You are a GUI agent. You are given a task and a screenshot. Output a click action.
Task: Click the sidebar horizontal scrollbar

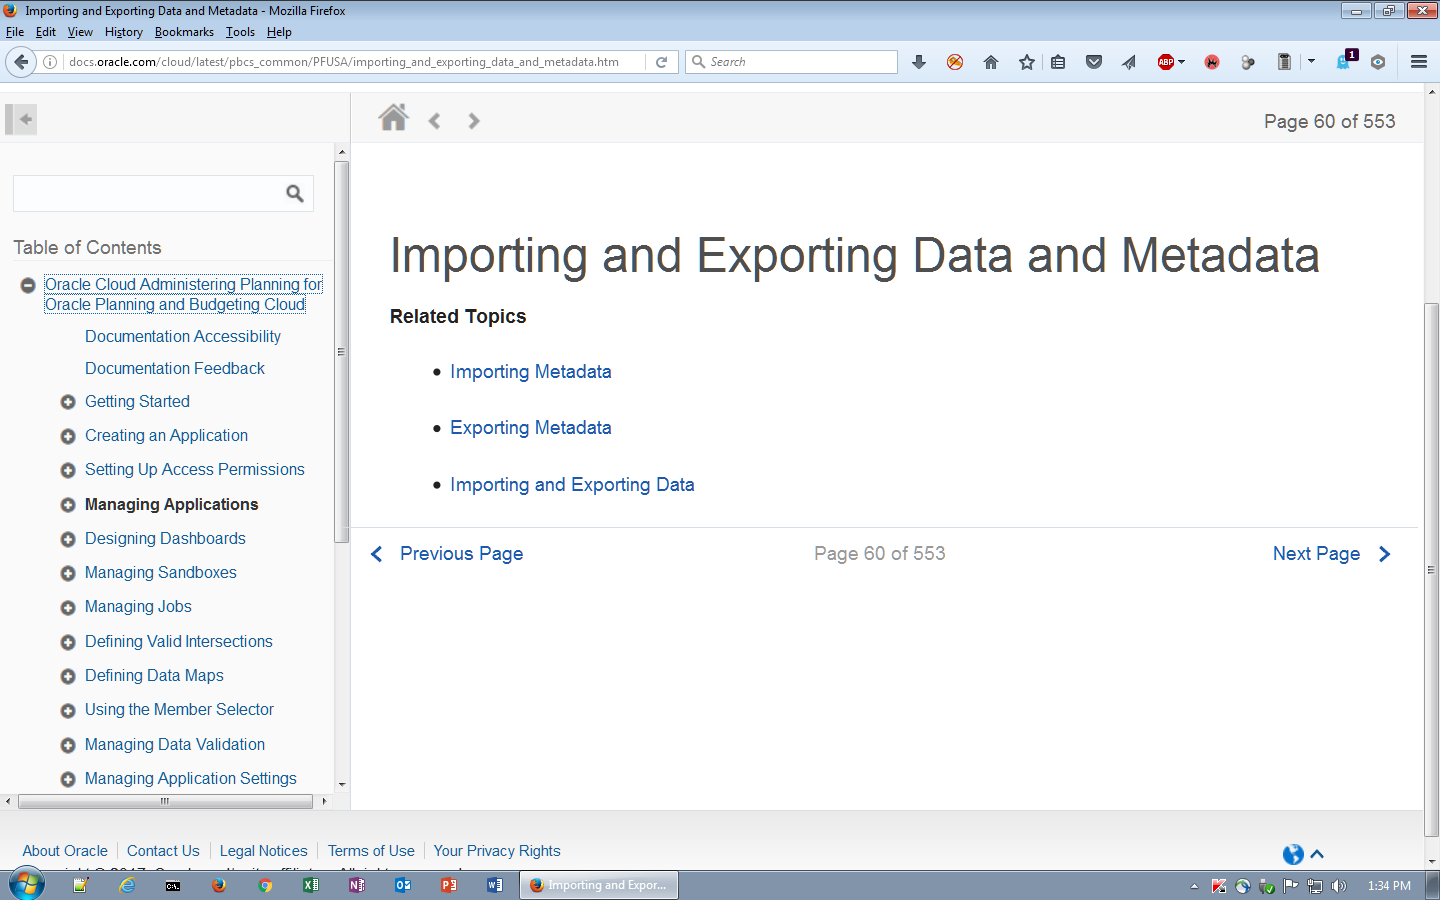coord(165,801)
